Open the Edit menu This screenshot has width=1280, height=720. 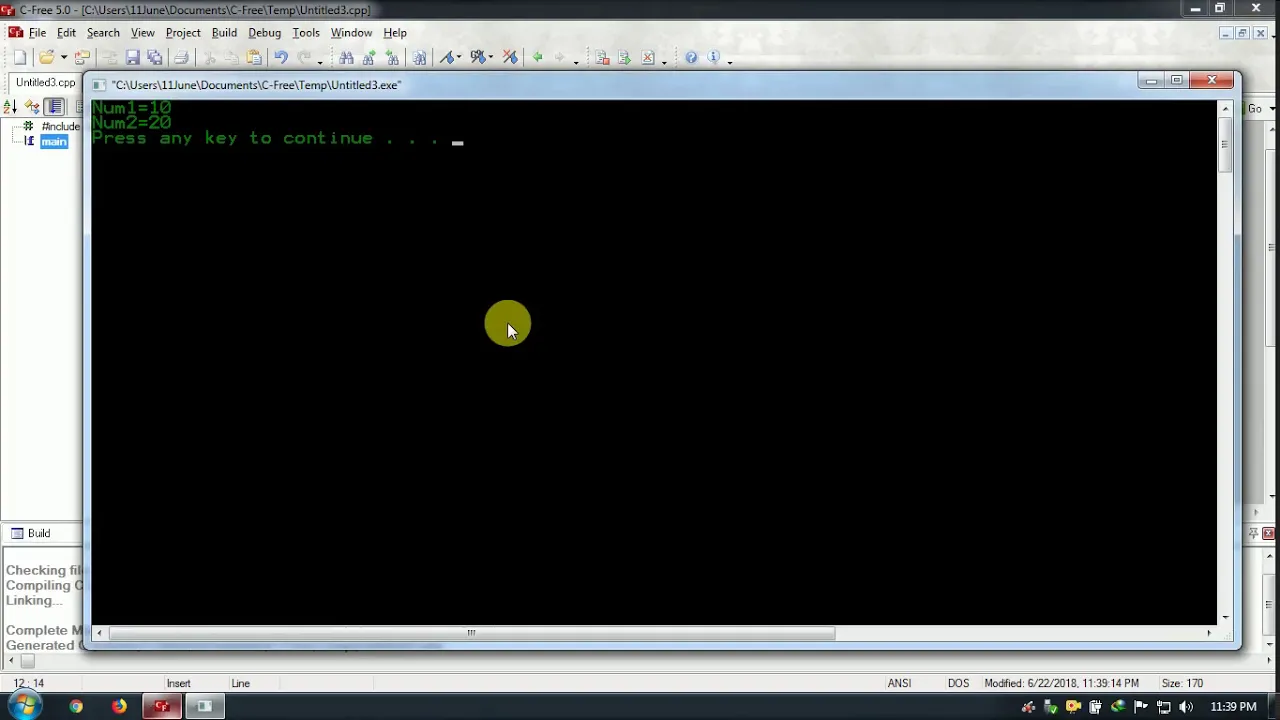click(66, 33)
